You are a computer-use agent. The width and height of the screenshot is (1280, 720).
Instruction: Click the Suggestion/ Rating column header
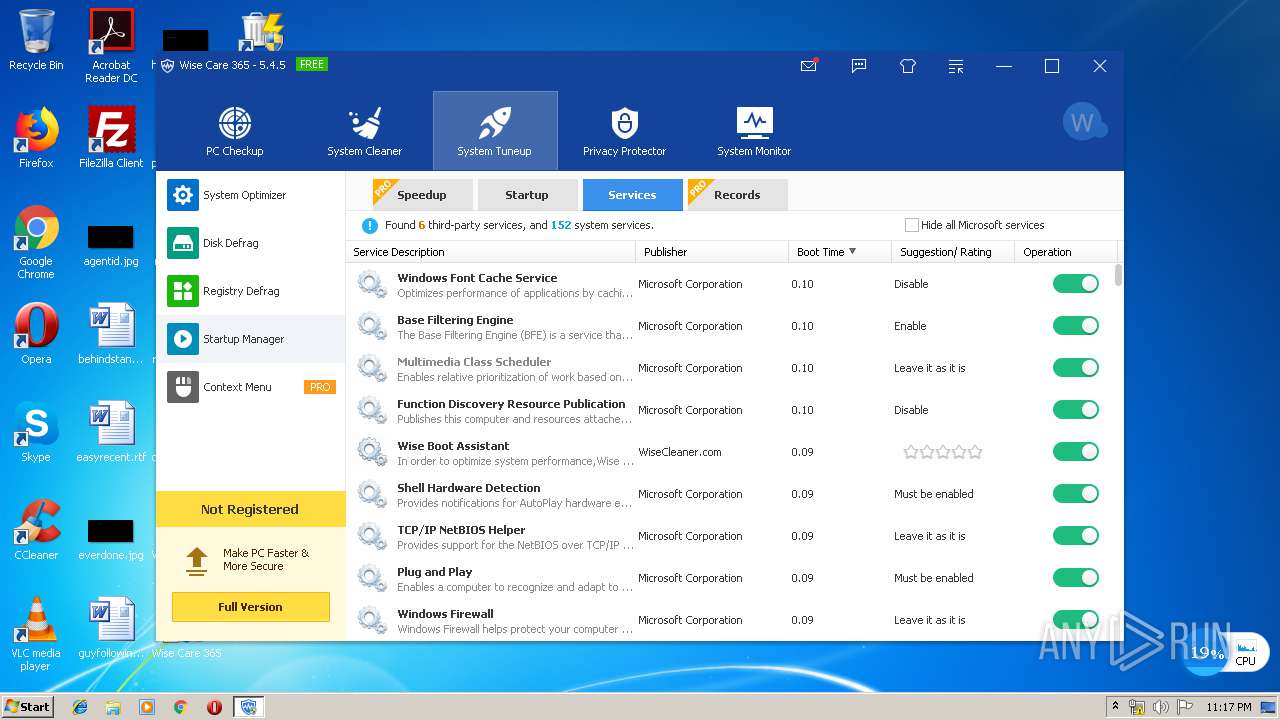pyautogui.click(x=953, y=252)
